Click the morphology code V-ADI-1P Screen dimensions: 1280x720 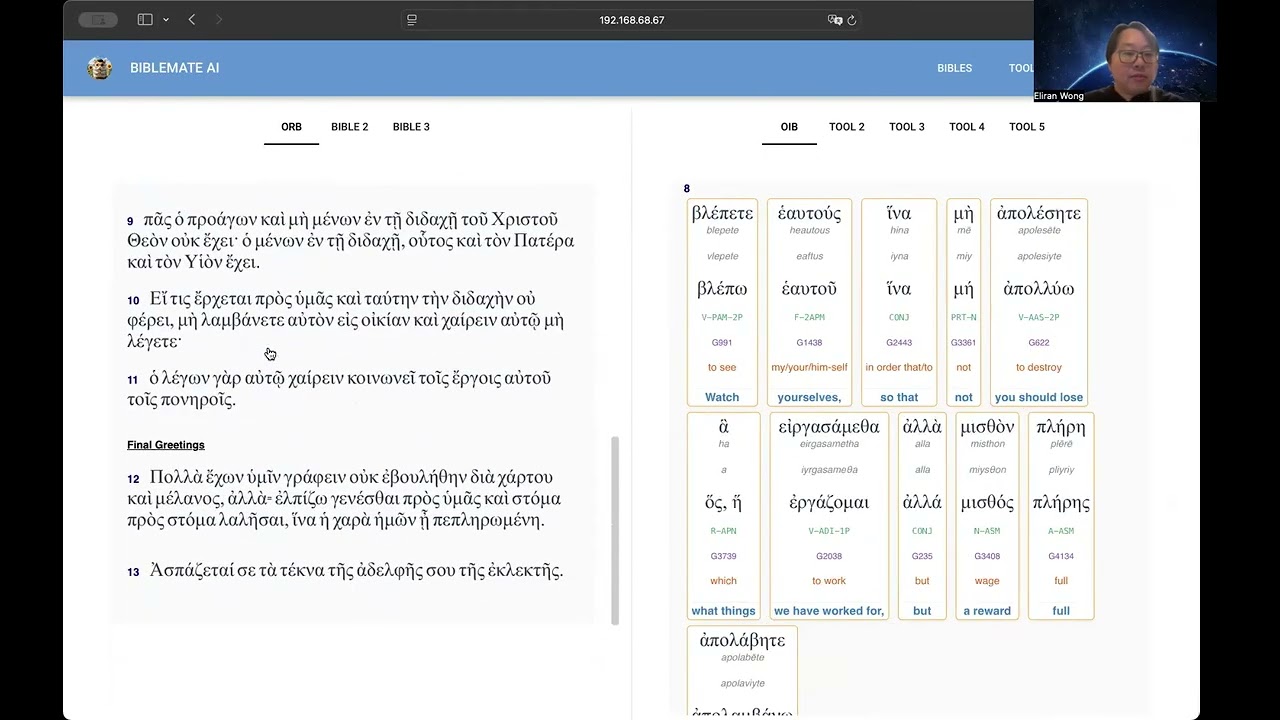tap(829, 531)
